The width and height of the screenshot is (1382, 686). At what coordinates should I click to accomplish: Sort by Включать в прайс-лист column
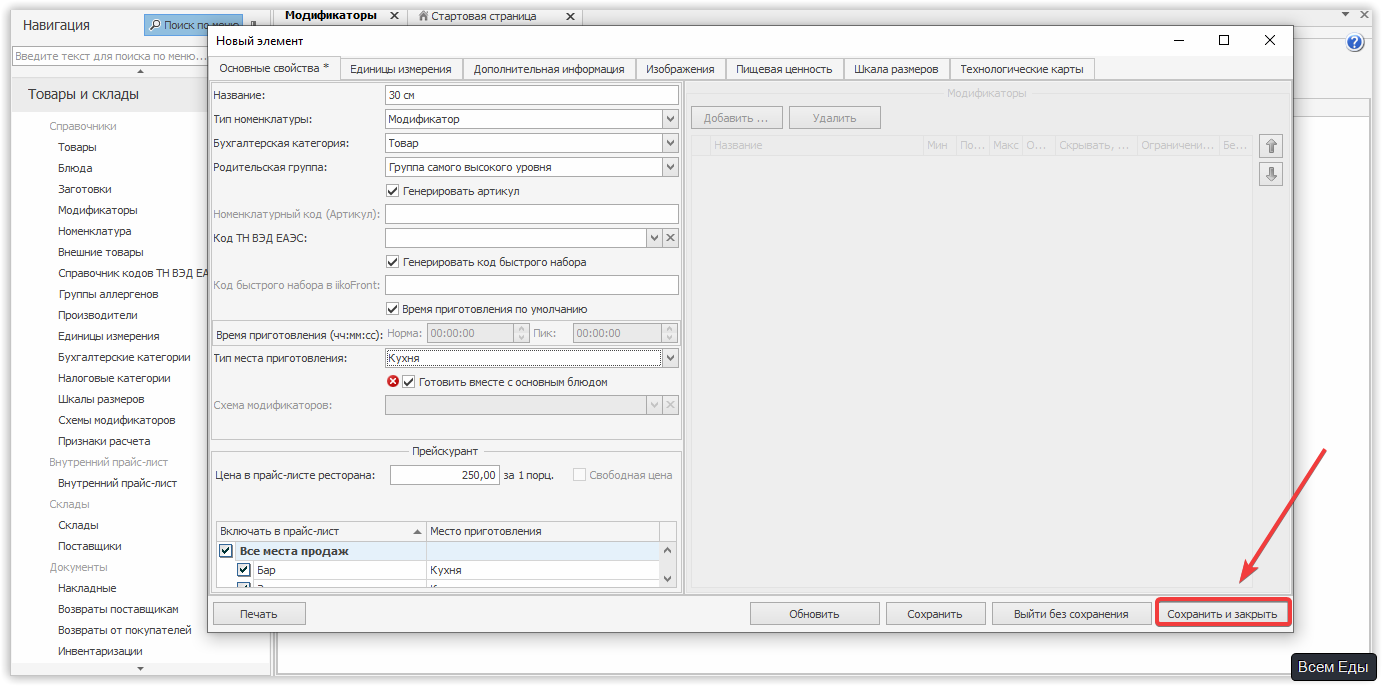(320, 531)
